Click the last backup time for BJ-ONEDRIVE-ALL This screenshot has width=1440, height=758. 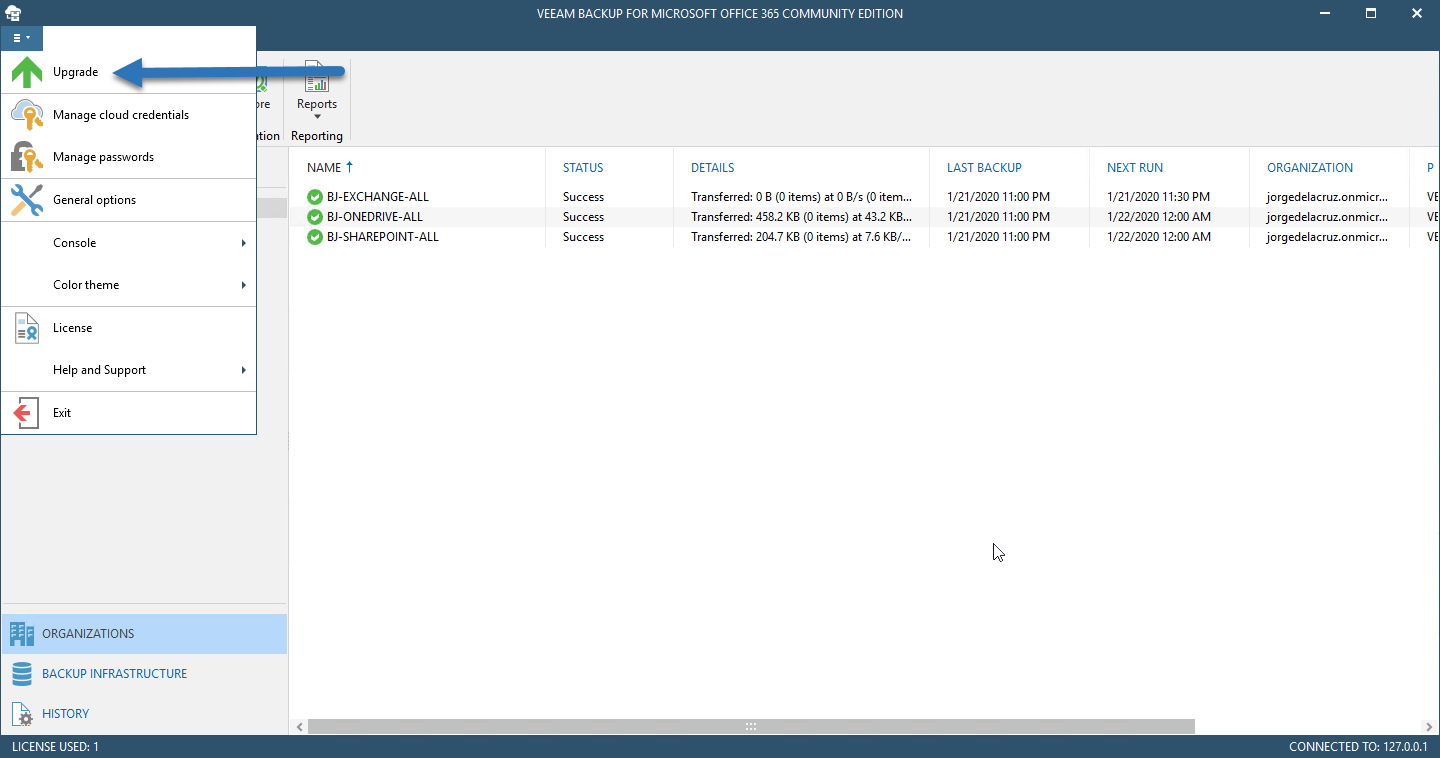pos(999,217)
